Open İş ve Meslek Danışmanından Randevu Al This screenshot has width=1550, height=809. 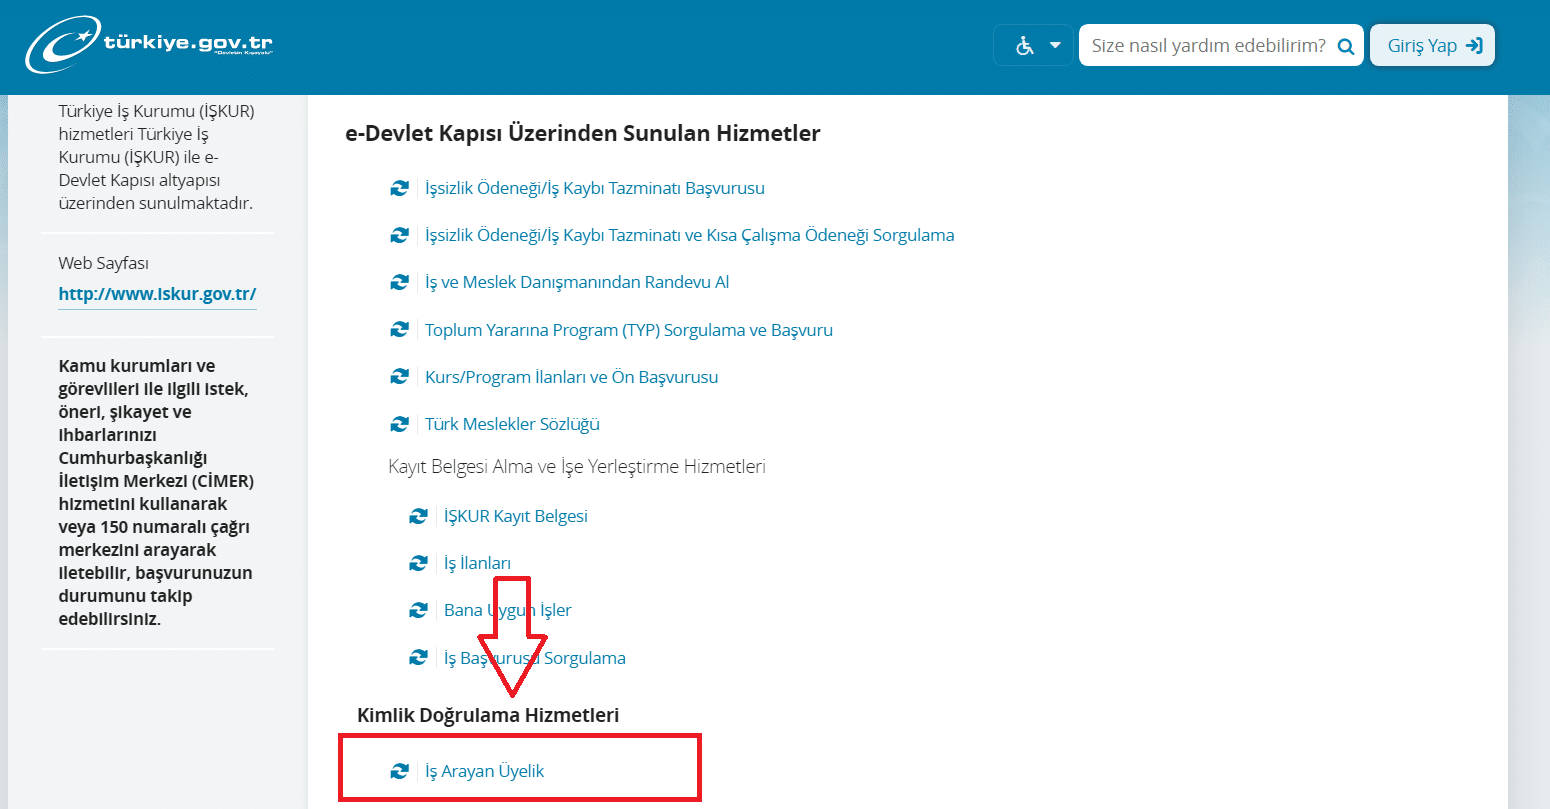click(x=577, y=282)
